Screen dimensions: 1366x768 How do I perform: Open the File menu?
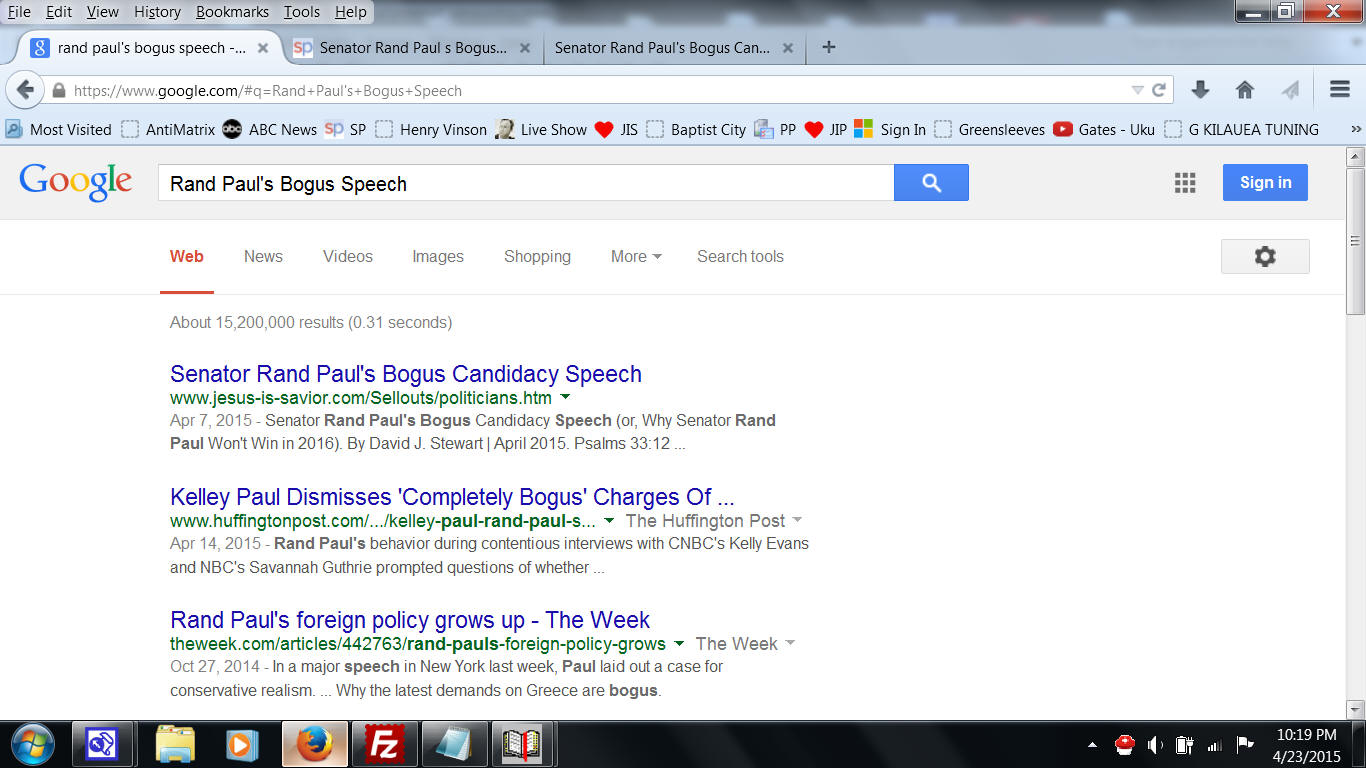coord(19,12)
